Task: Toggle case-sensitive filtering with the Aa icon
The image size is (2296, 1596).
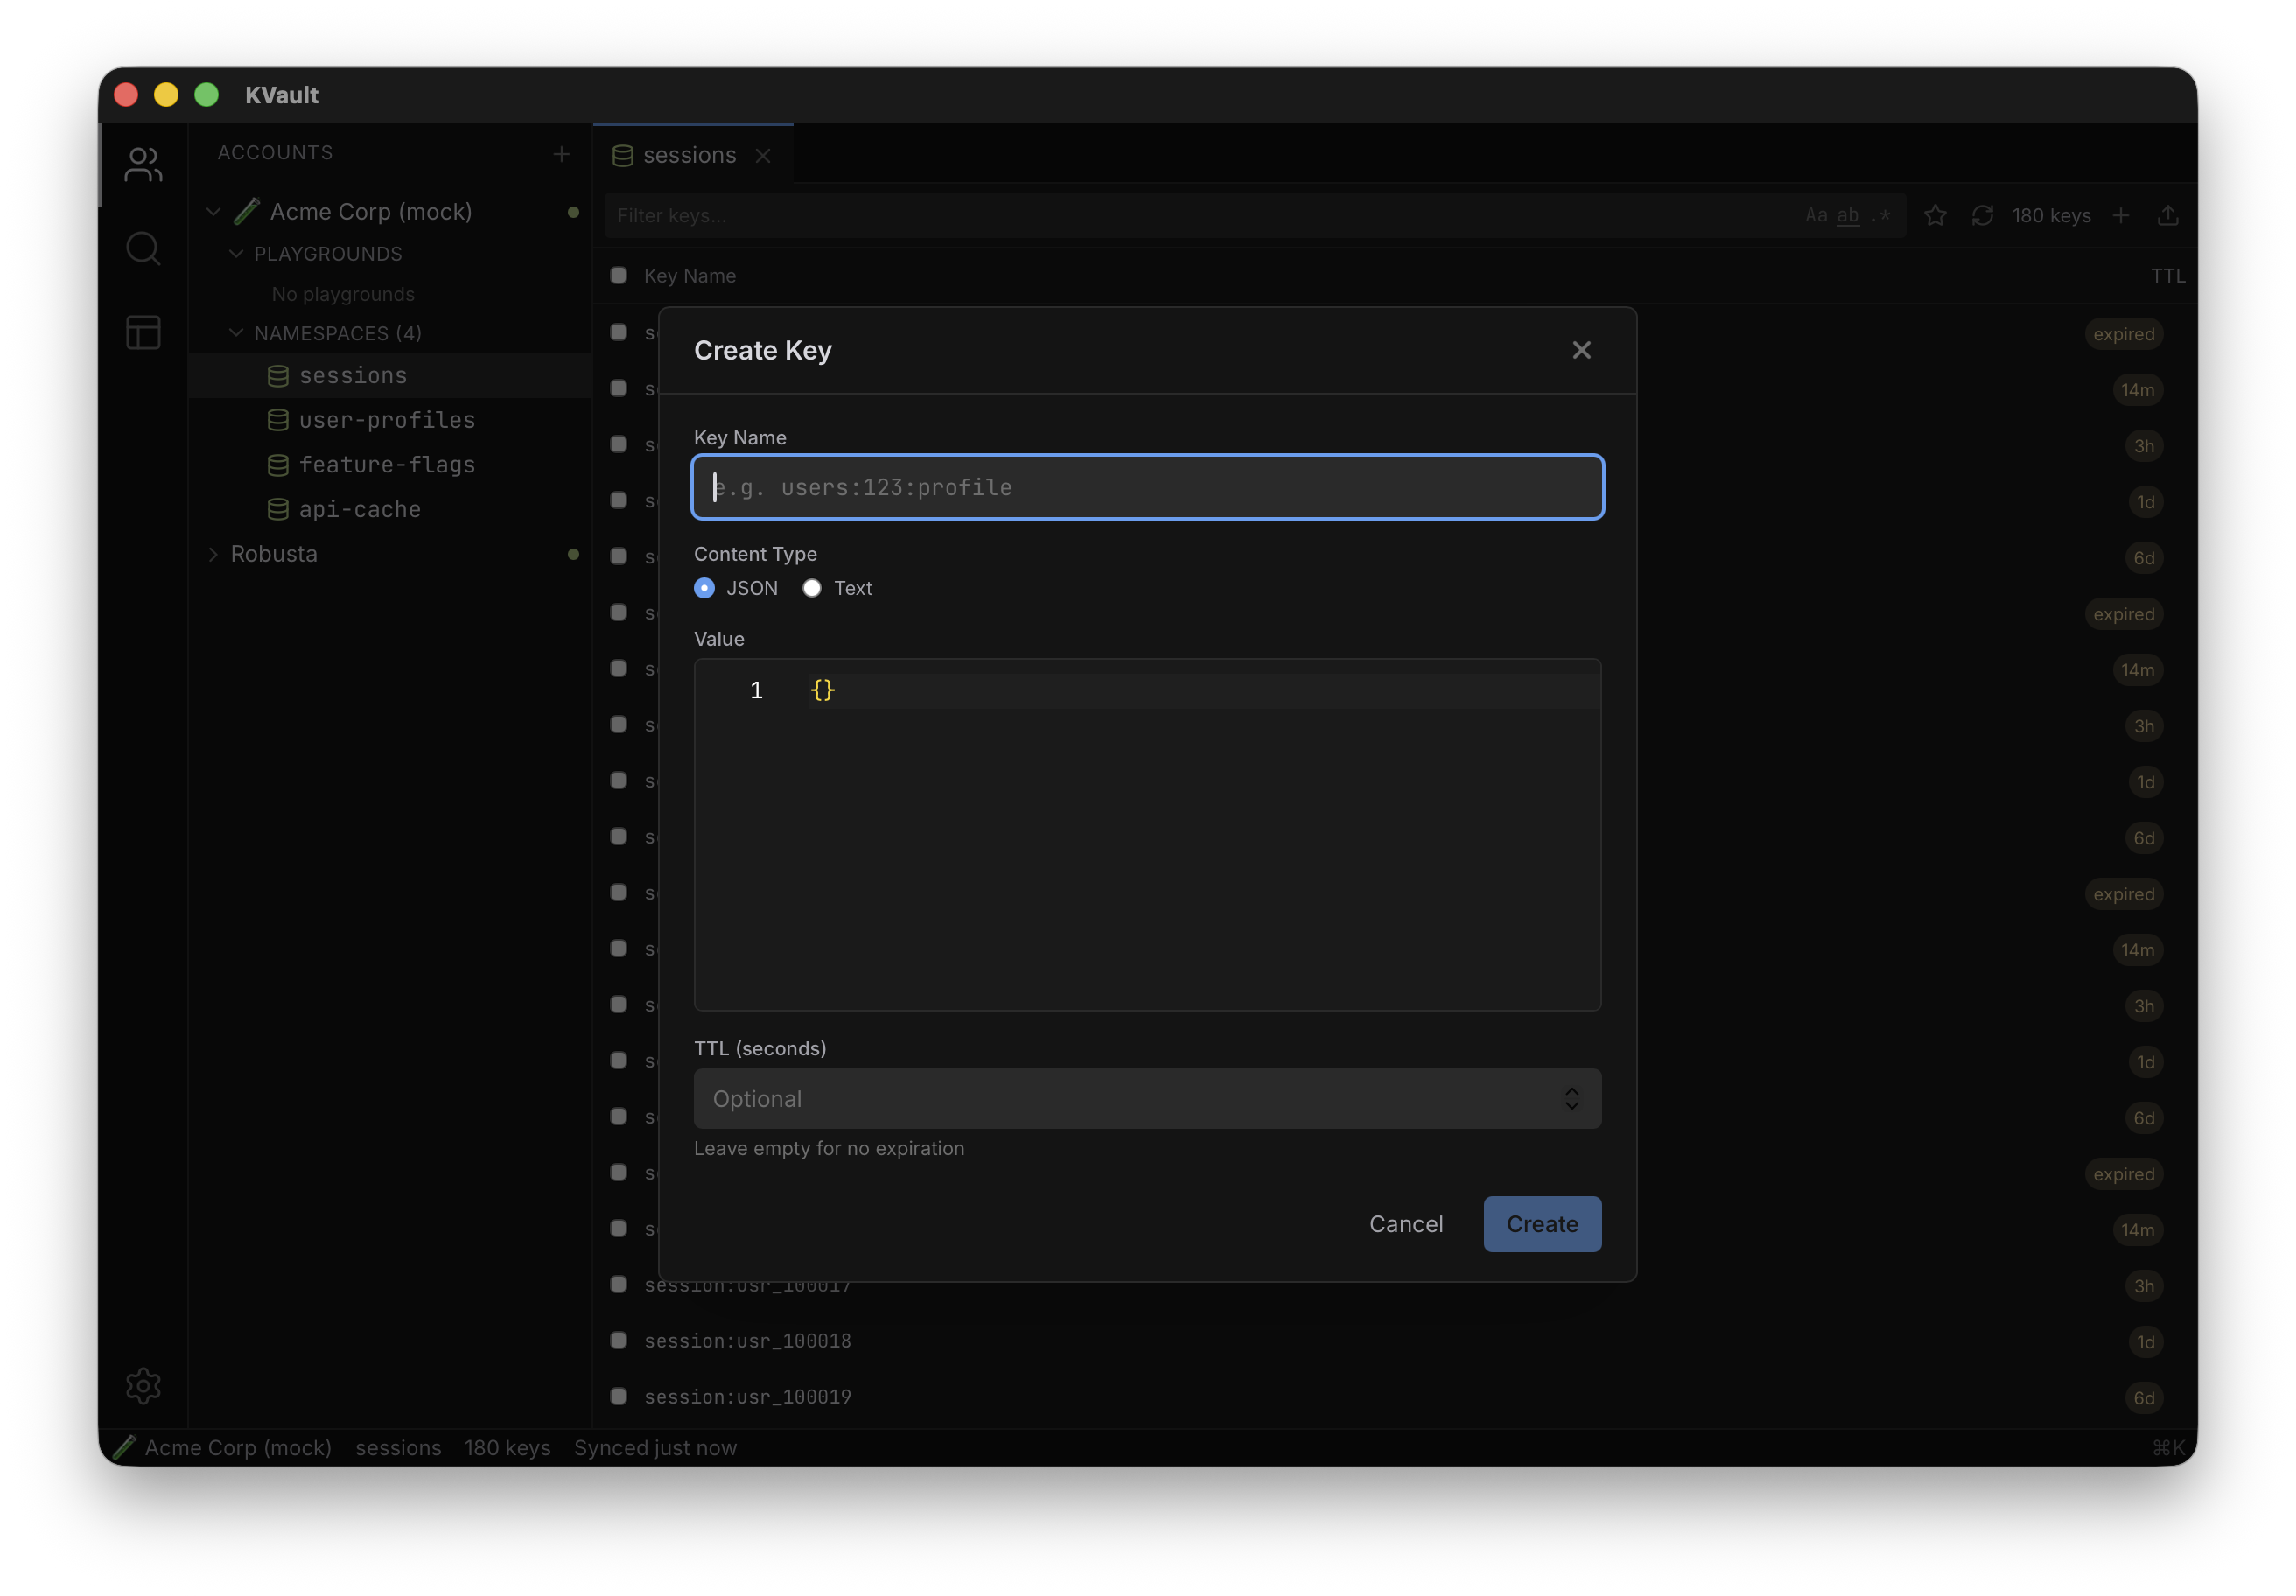Action: coord(1817,215)
